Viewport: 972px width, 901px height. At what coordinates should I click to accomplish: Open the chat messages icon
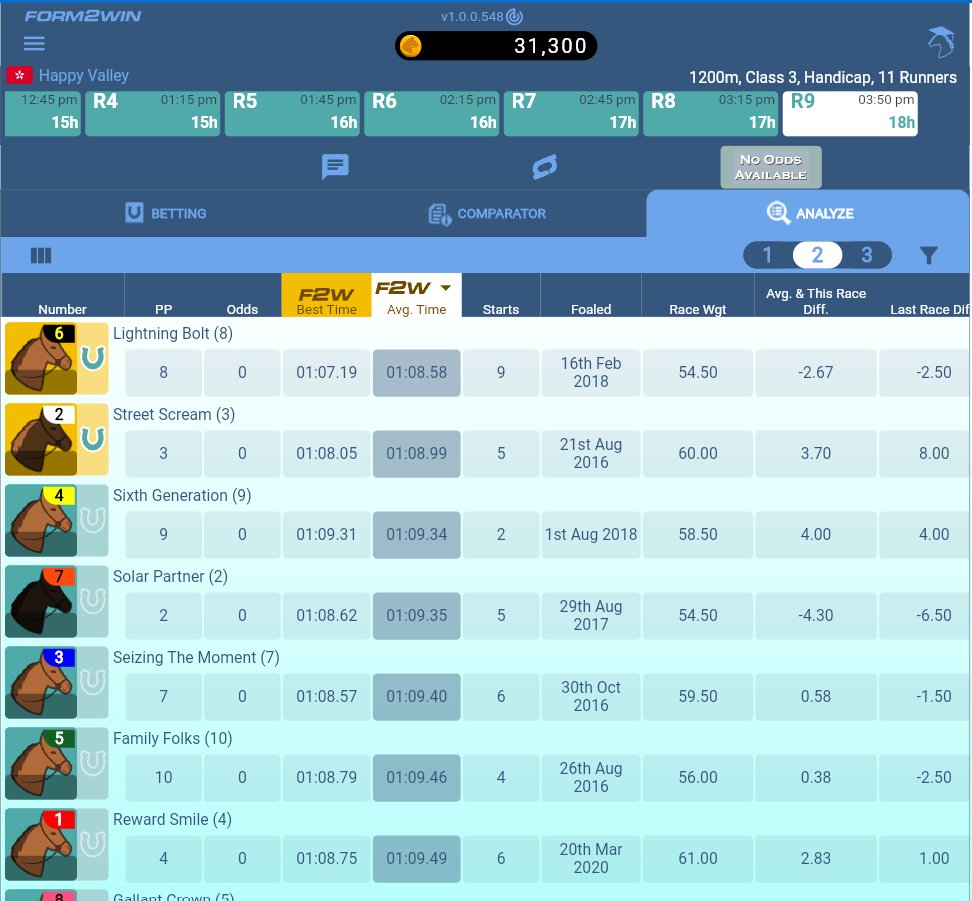(335, 167)
